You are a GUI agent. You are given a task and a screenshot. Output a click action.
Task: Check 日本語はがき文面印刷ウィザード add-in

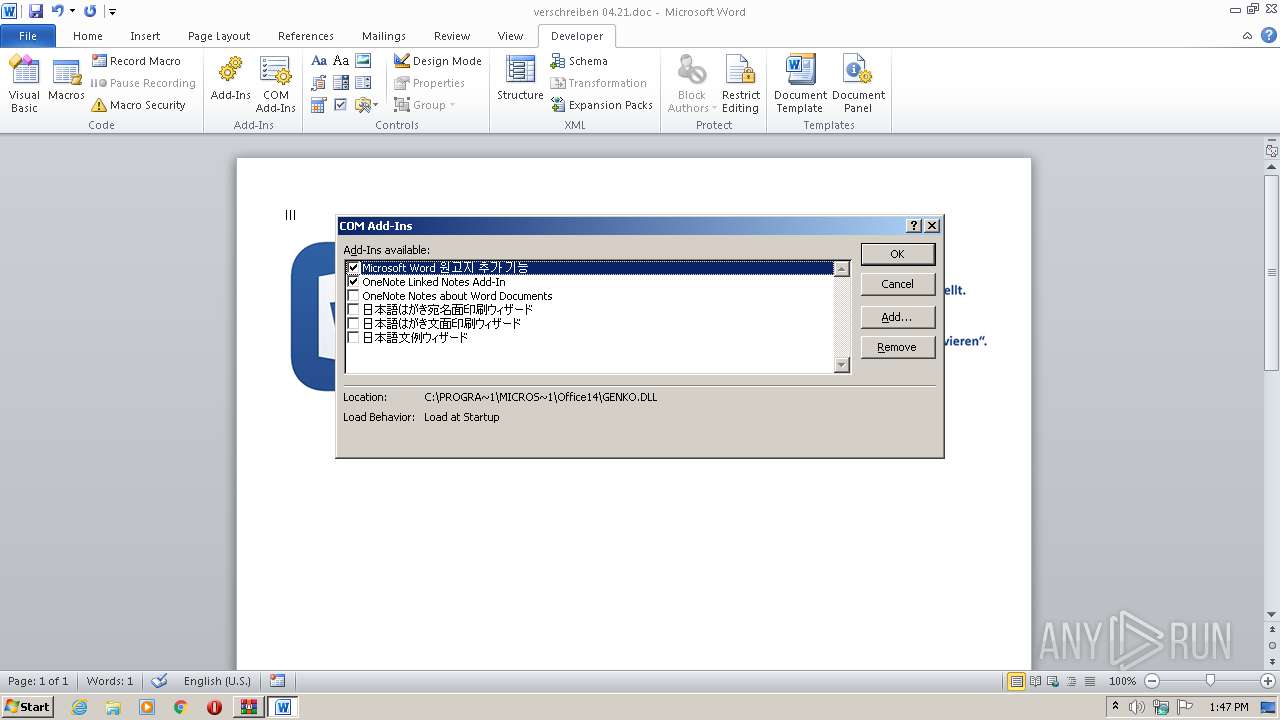click(353, 324)
